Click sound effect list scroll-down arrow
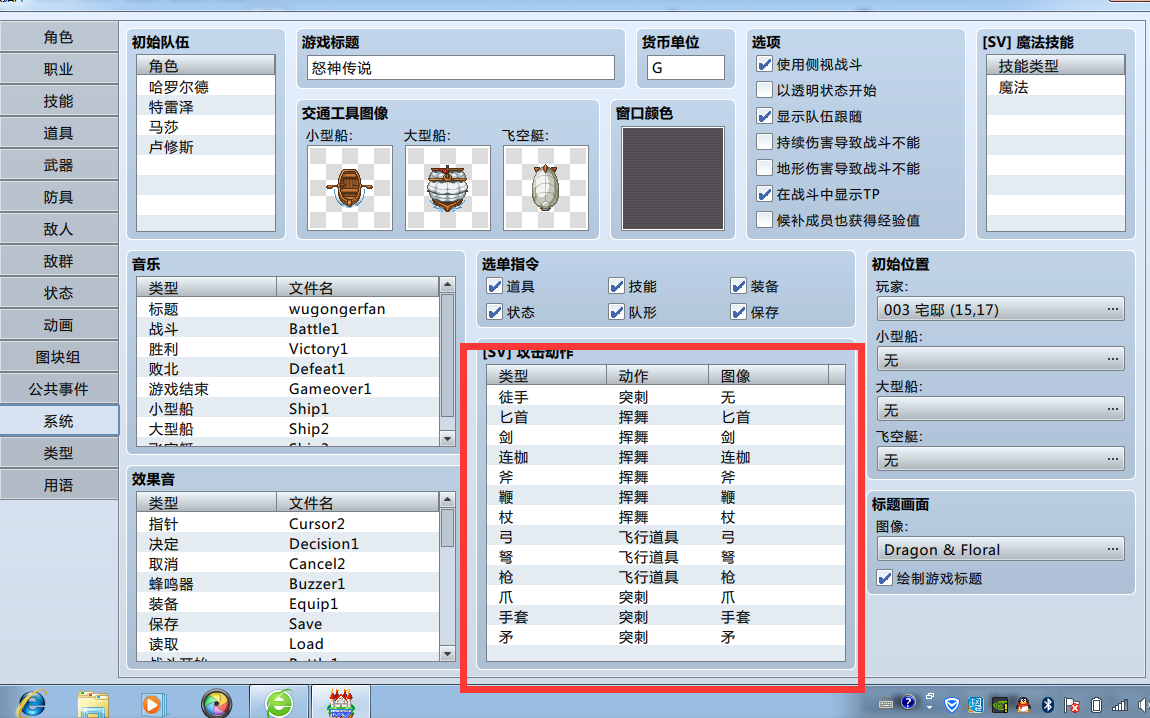1150x718 pixels. pyautogui.click(x=447, y=653)
